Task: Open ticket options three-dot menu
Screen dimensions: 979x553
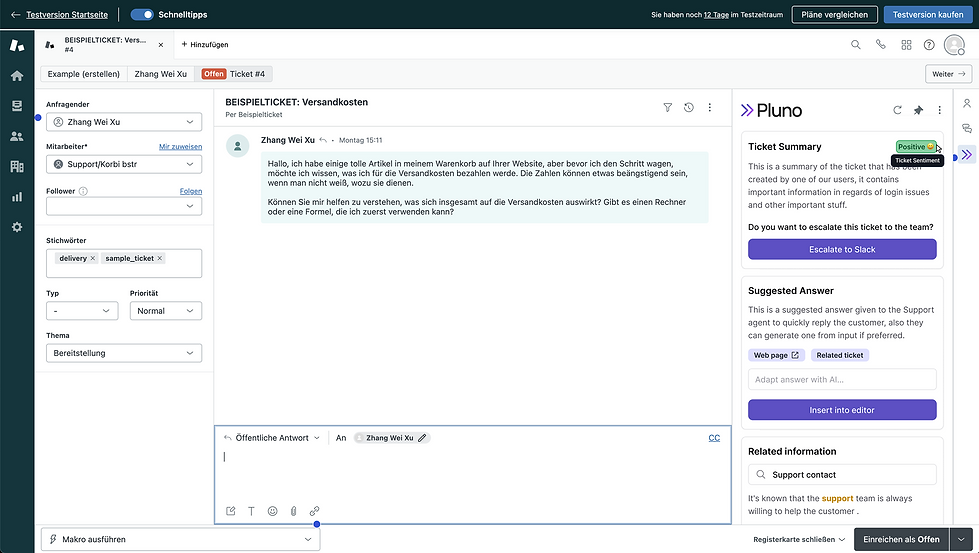Action: [x=709, y=107]
